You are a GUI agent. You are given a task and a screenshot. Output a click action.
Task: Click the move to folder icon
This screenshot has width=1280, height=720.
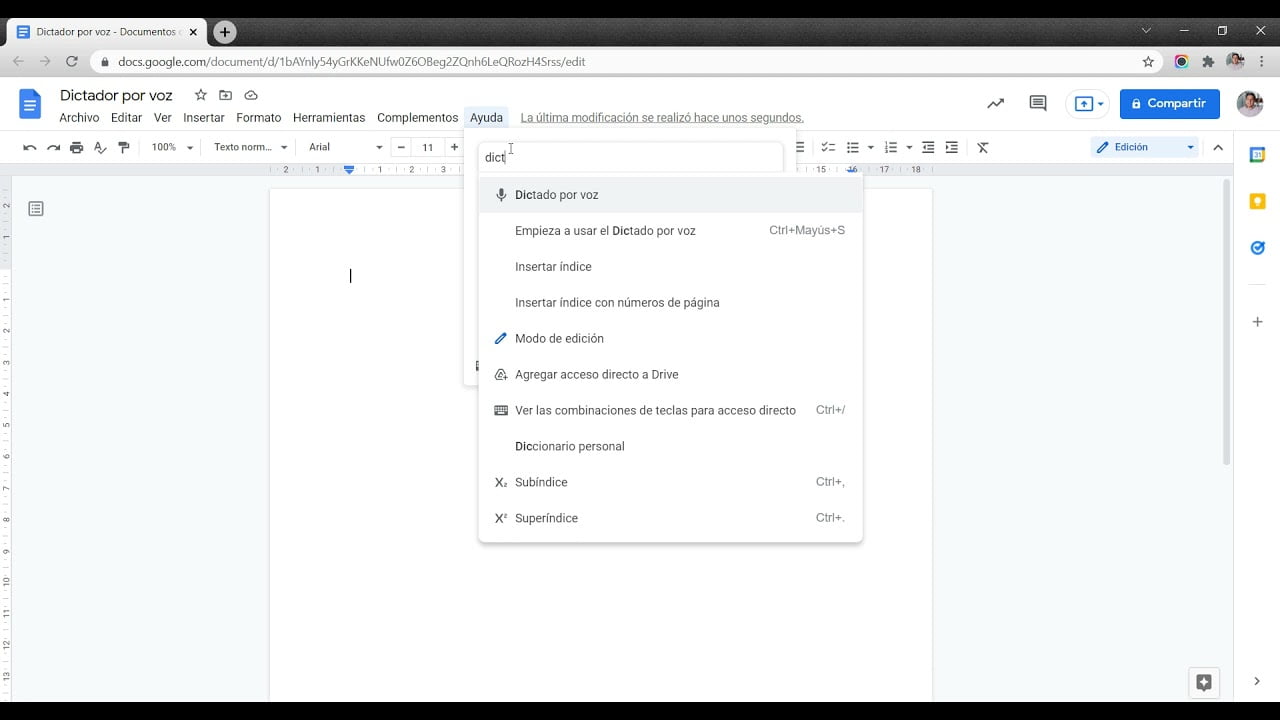[225, 95]
